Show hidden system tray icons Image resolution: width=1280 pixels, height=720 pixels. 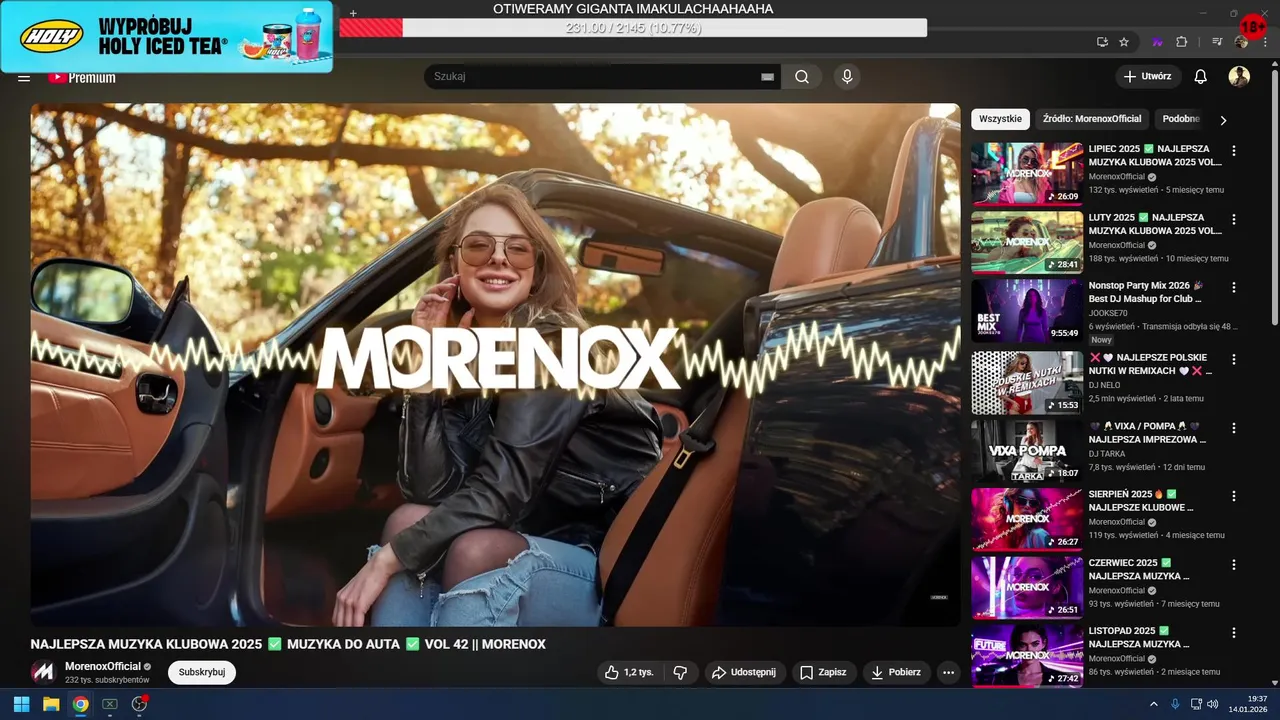(1153, 704)
